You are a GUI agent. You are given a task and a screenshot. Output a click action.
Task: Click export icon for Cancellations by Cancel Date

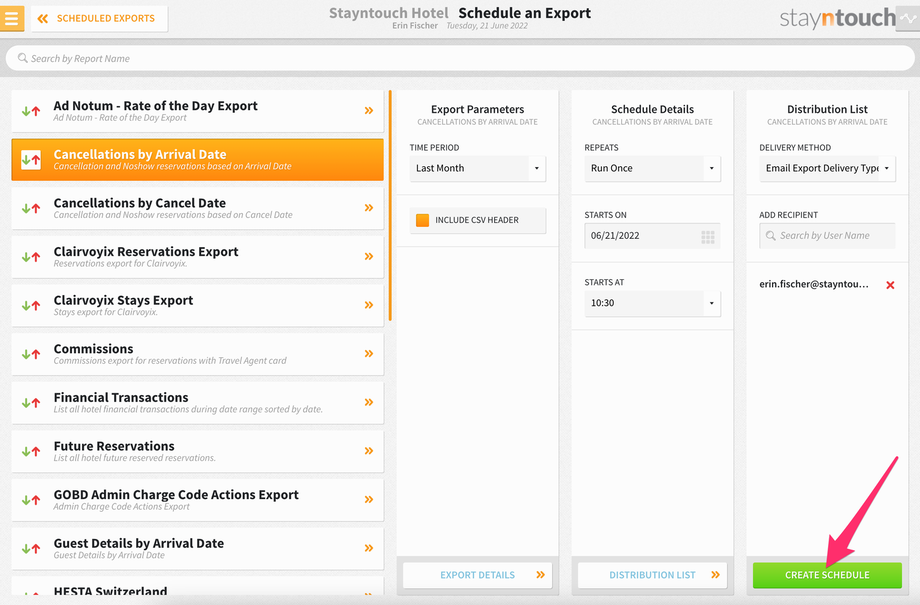click(x=31, y=208)
